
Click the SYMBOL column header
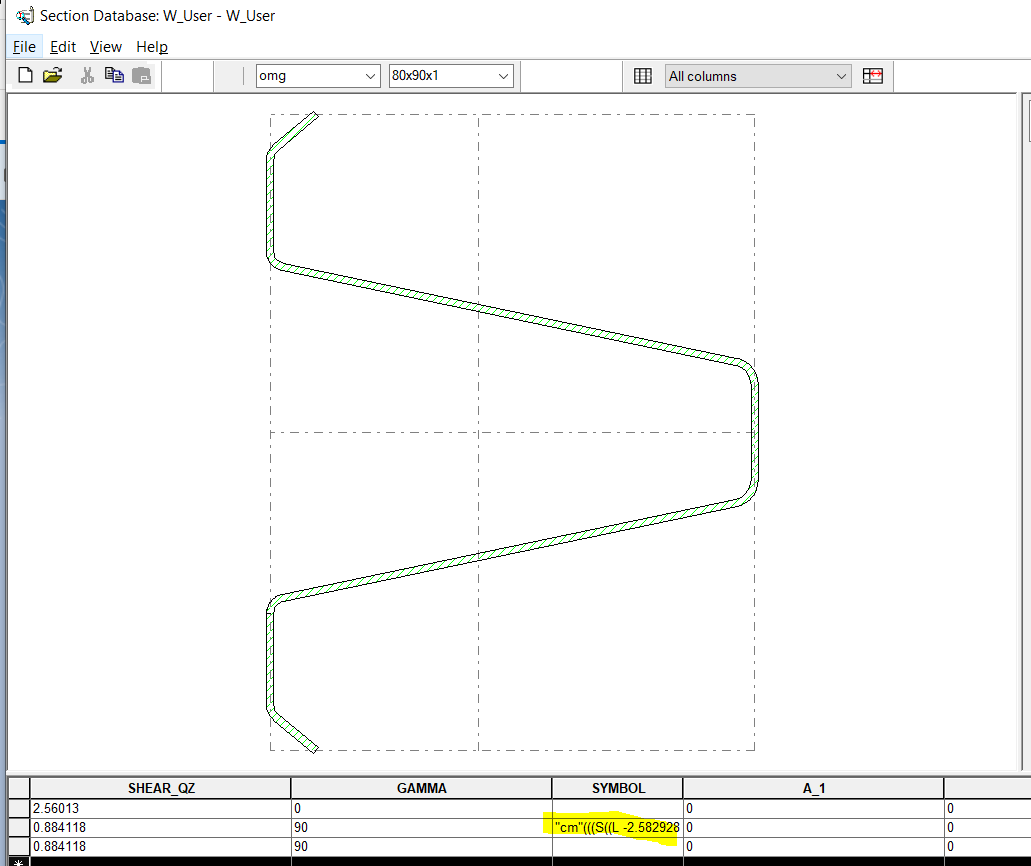click(x=618, y=788)
